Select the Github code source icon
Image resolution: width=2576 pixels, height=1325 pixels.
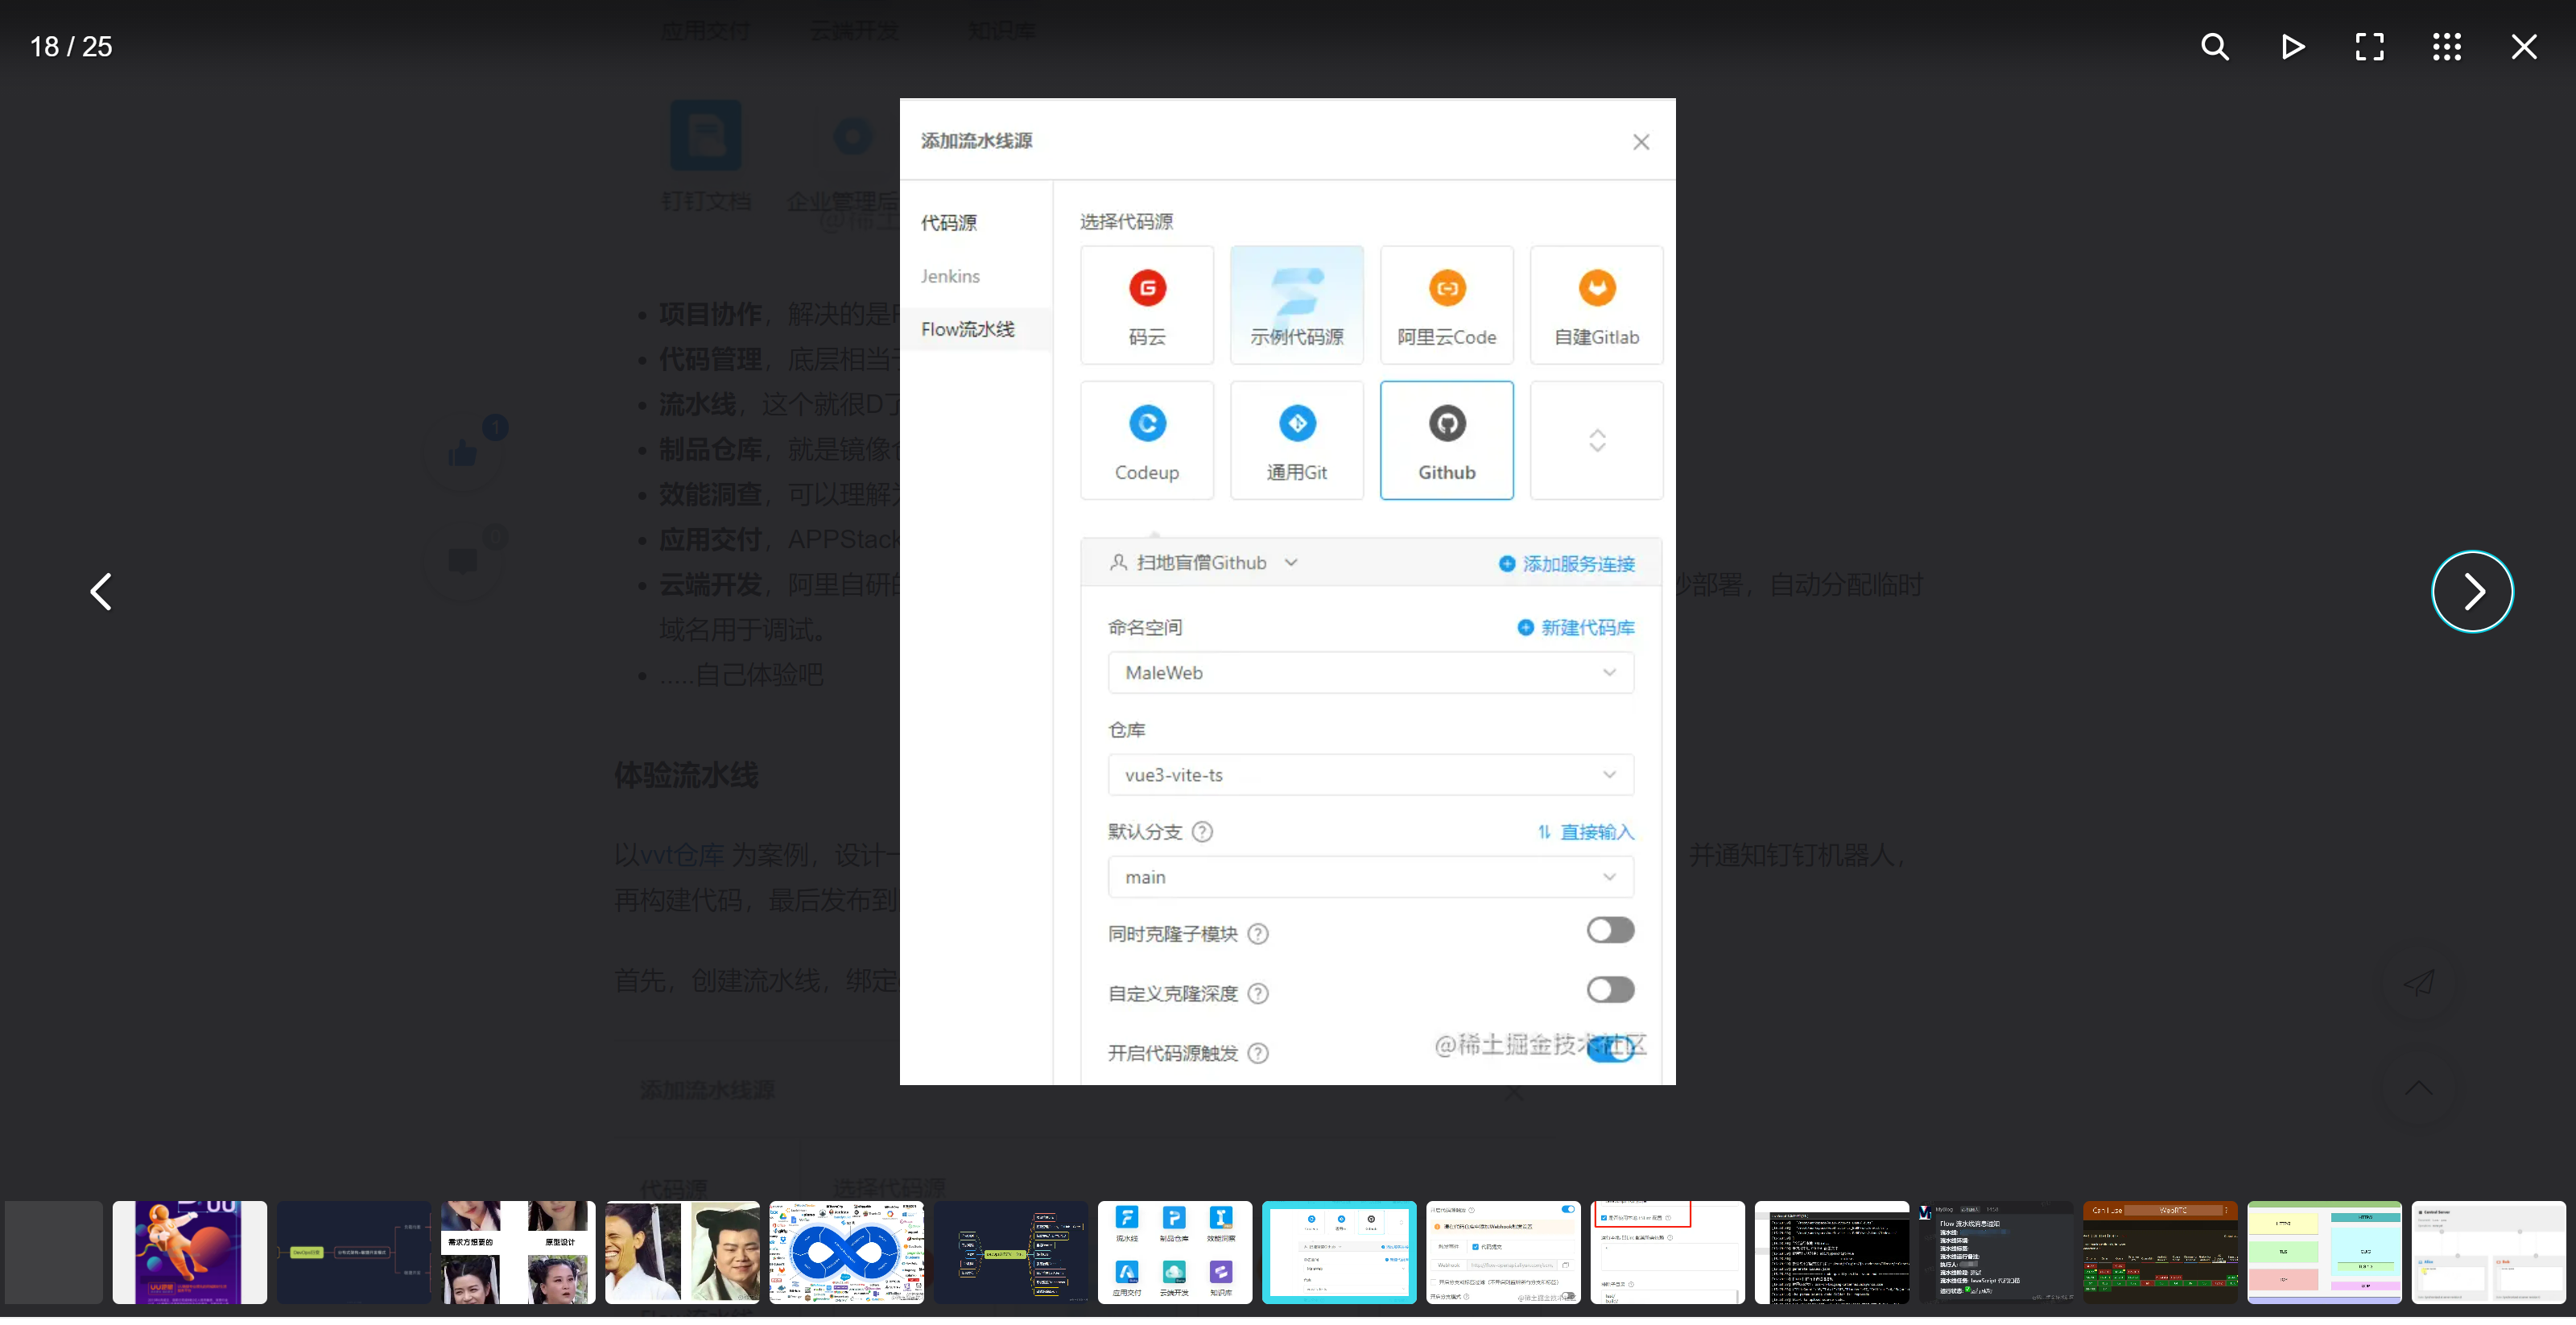(1446, 424)
